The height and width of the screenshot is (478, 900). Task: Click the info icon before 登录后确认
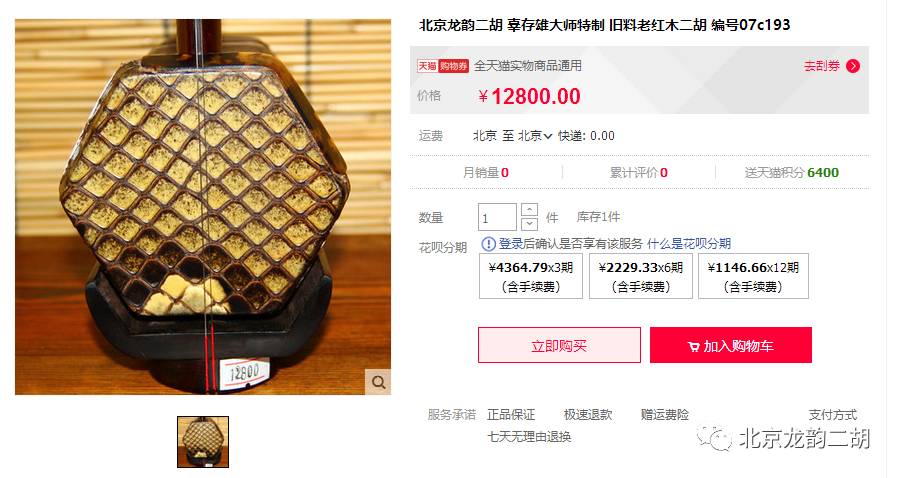pos(488,244)
